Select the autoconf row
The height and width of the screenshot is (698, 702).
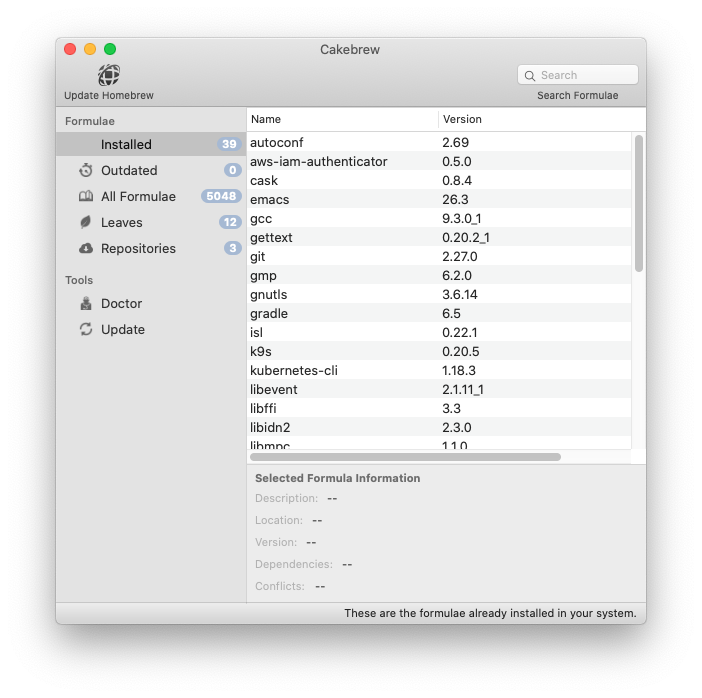pyautogui.click(x=439, y=142)
